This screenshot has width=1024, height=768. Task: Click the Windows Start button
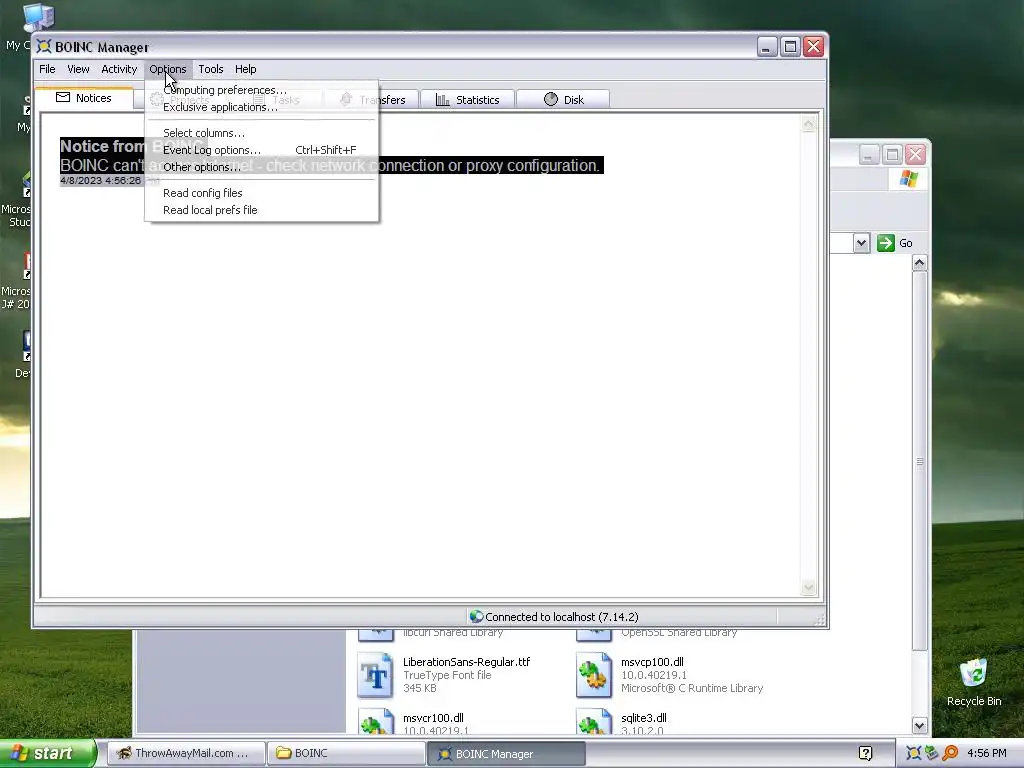click(47, 753)
